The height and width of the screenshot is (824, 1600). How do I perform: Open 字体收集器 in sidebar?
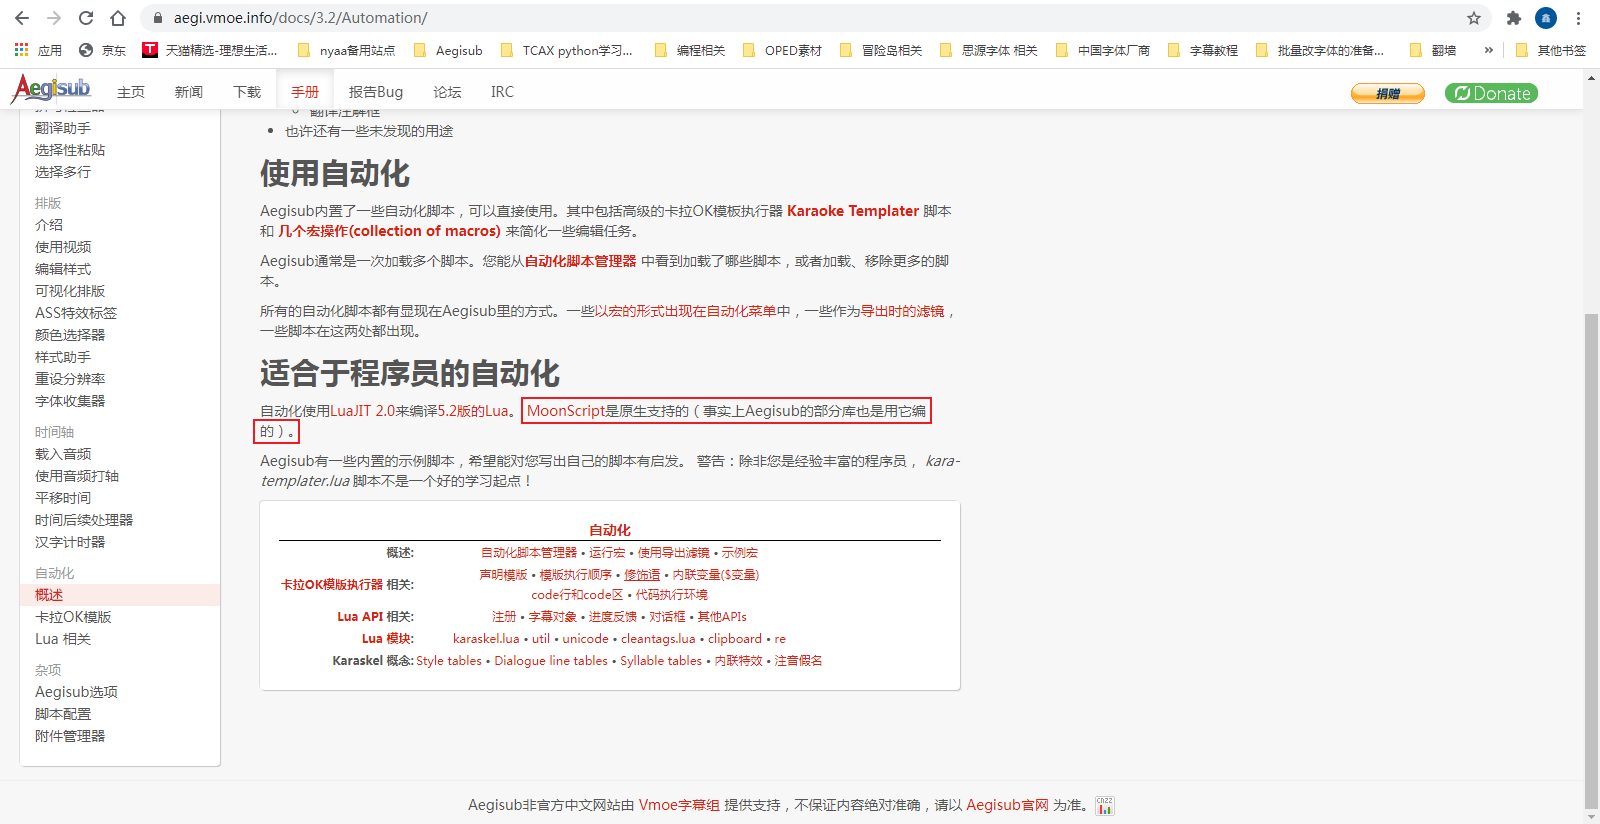coord(70,401)
